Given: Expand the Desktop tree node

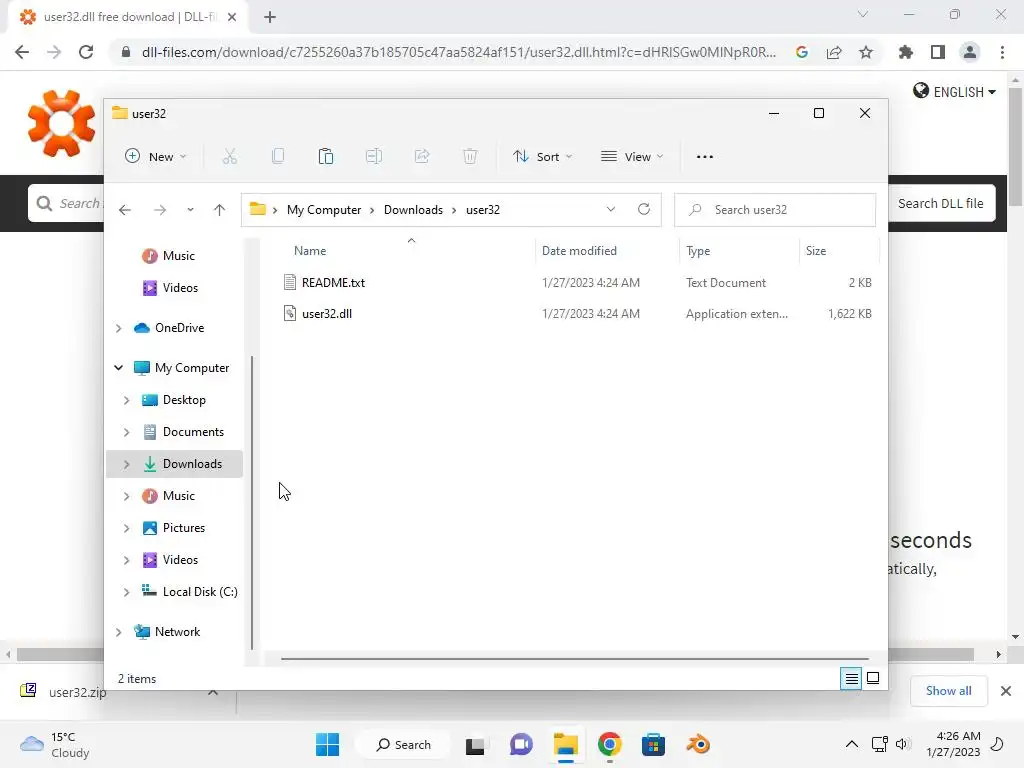Looking at the screenshot, I should [x=127, y=400].
